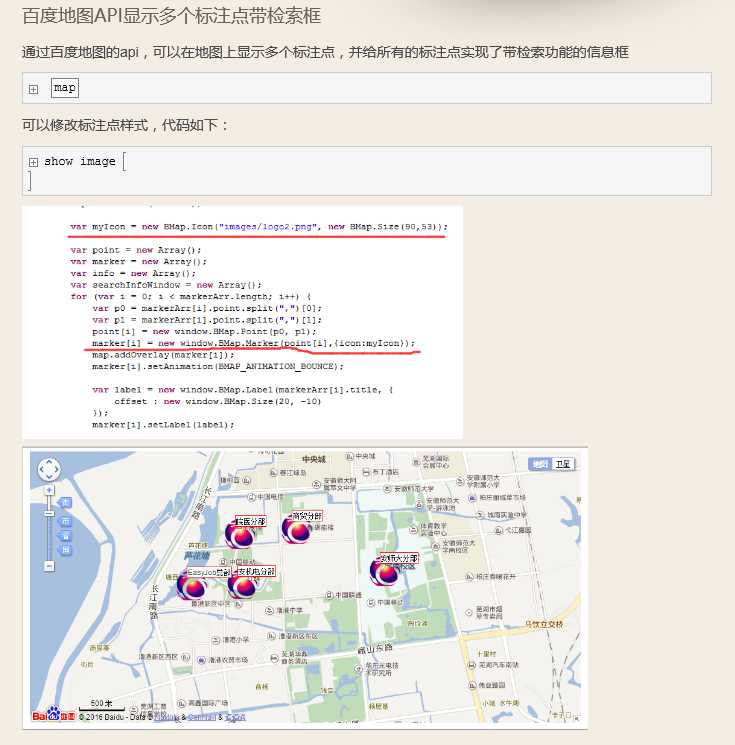Screen dimensions: 735x745
Task: Click the marker icon under 中医分部 label
Action: (x=240, y=535)
